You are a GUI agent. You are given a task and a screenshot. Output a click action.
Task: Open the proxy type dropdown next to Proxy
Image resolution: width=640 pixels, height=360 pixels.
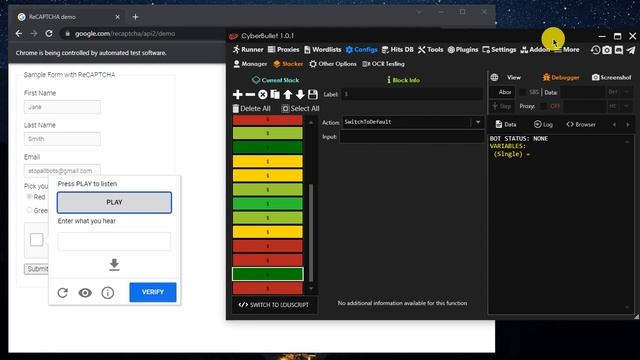coord(619,106)
